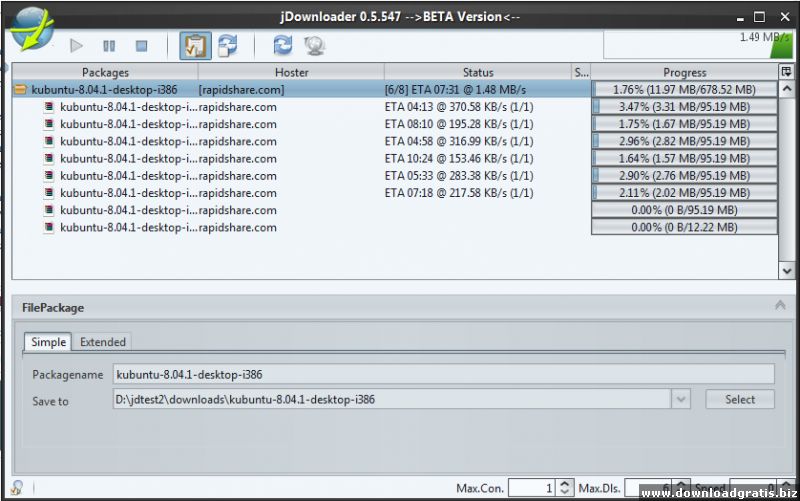This screenshot has width=800, height=501.
Task: Click the status '[6/8] ETA 07:31 @ 1.48 MB/s'
Action: [x=455, y=90]
